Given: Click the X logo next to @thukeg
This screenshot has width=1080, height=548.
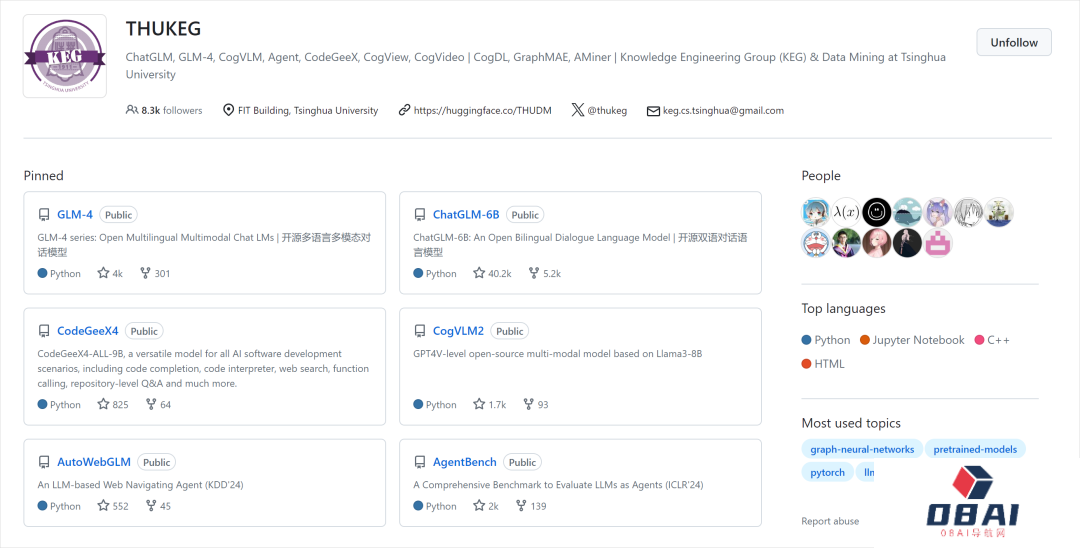Looking at the screenshot, I should (577, 110).
